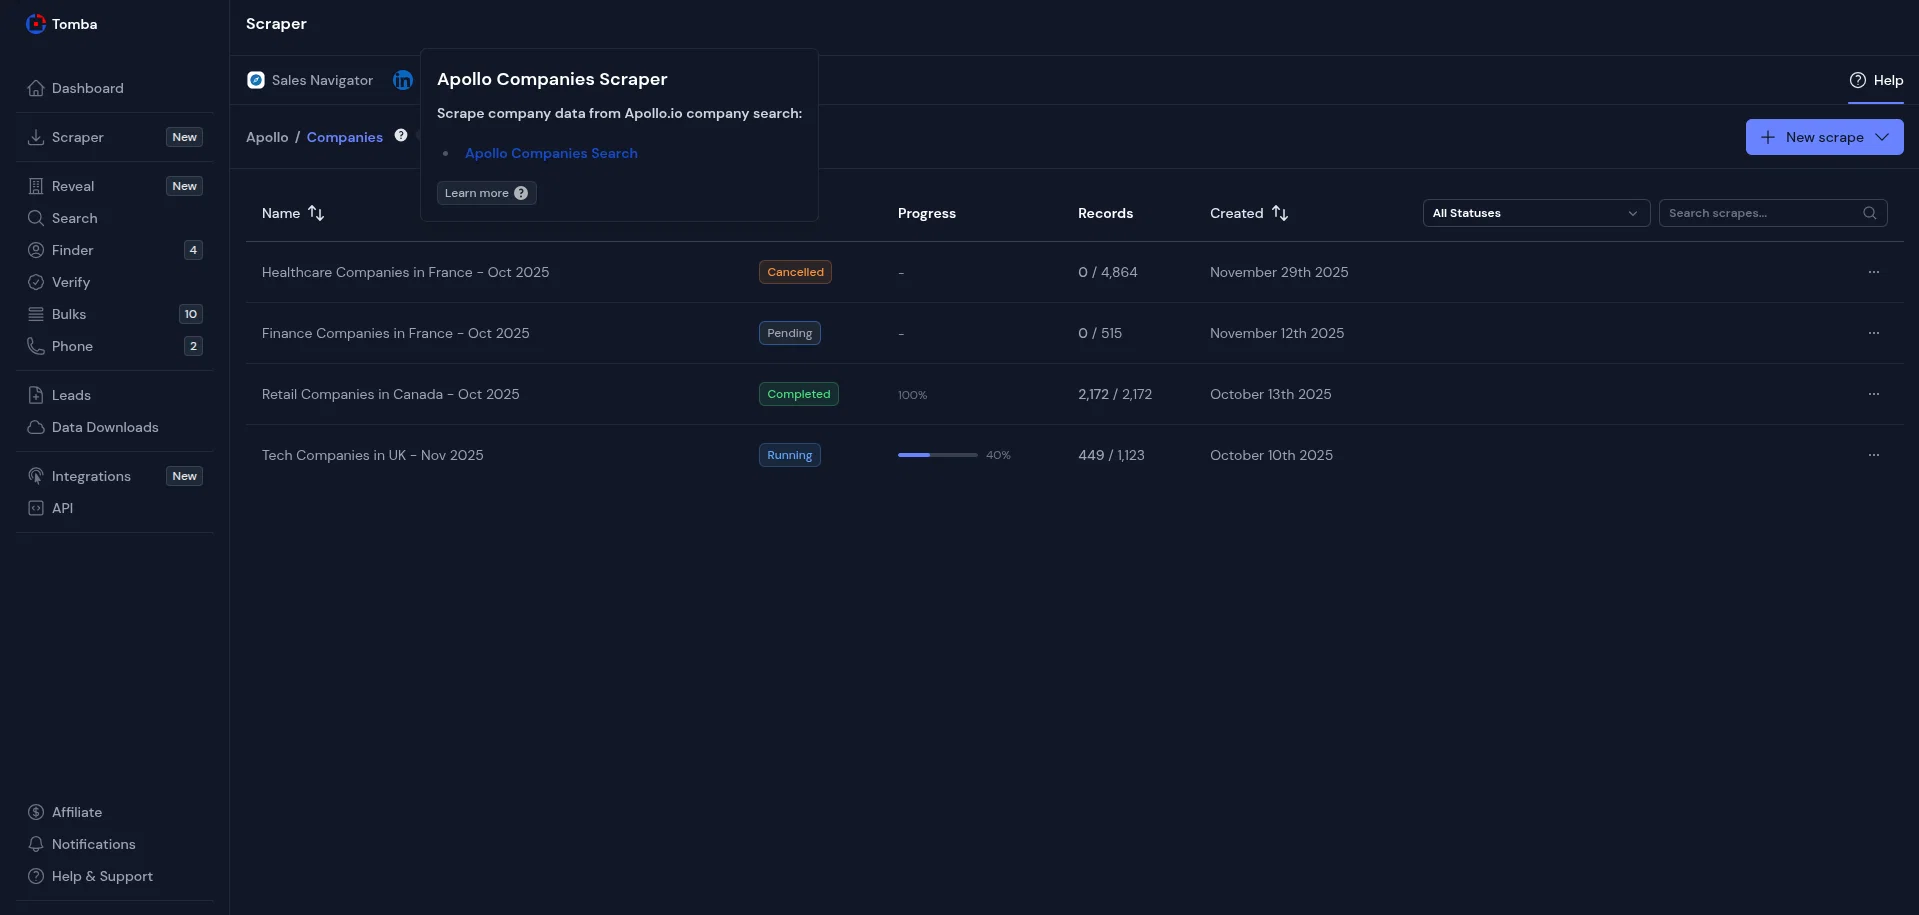
Task: Click the Finder person icon in sidebar
Action: tap(36, 250)
